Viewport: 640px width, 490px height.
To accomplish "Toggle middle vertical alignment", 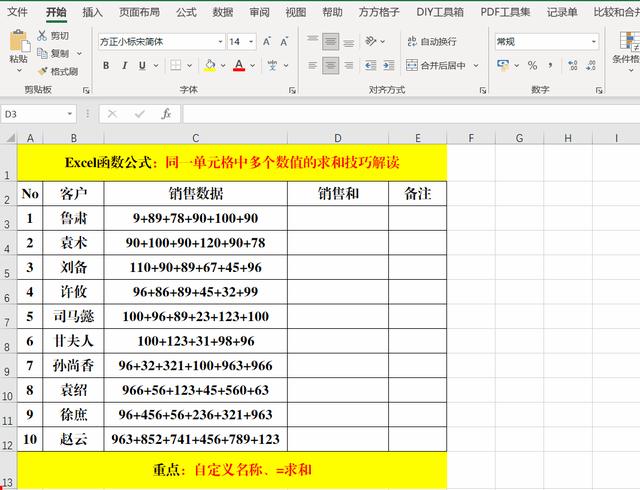I will pyautogui.click(x=330, y=42).
